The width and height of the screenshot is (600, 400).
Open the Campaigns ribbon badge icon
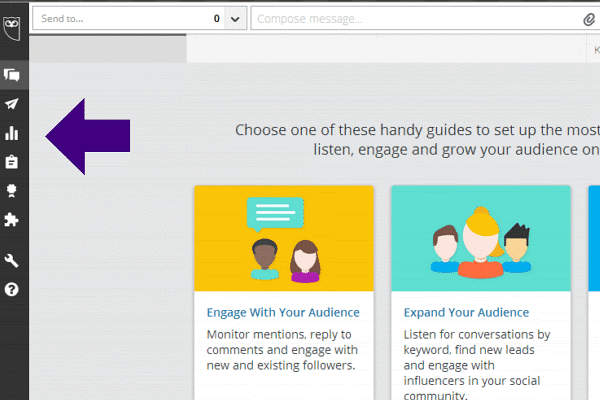click(11, 191)
